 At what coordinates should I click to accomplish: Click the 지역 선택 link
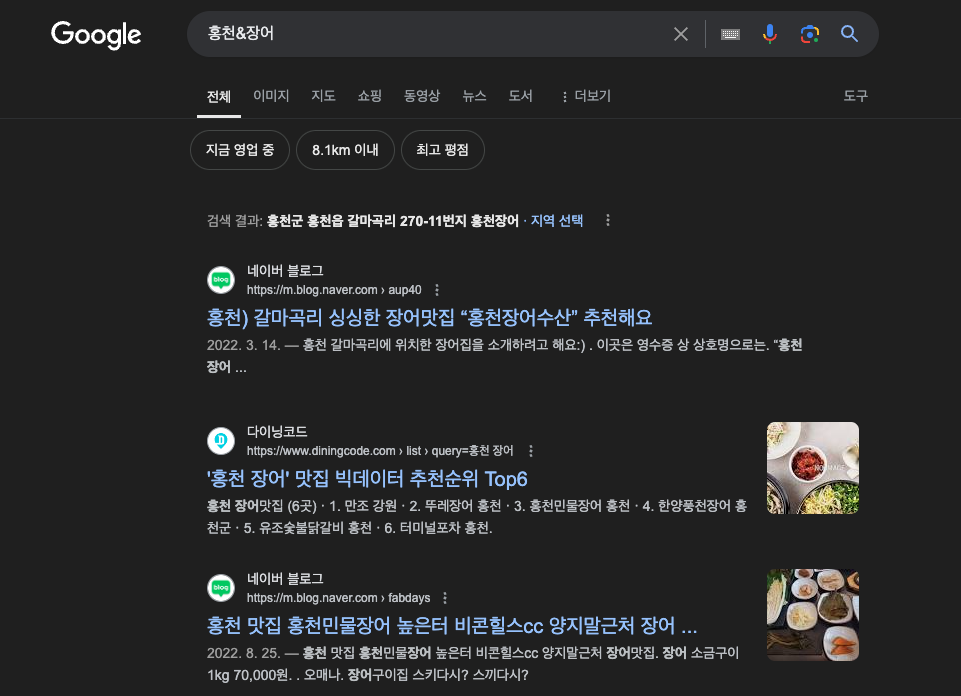tap(556, 221)
